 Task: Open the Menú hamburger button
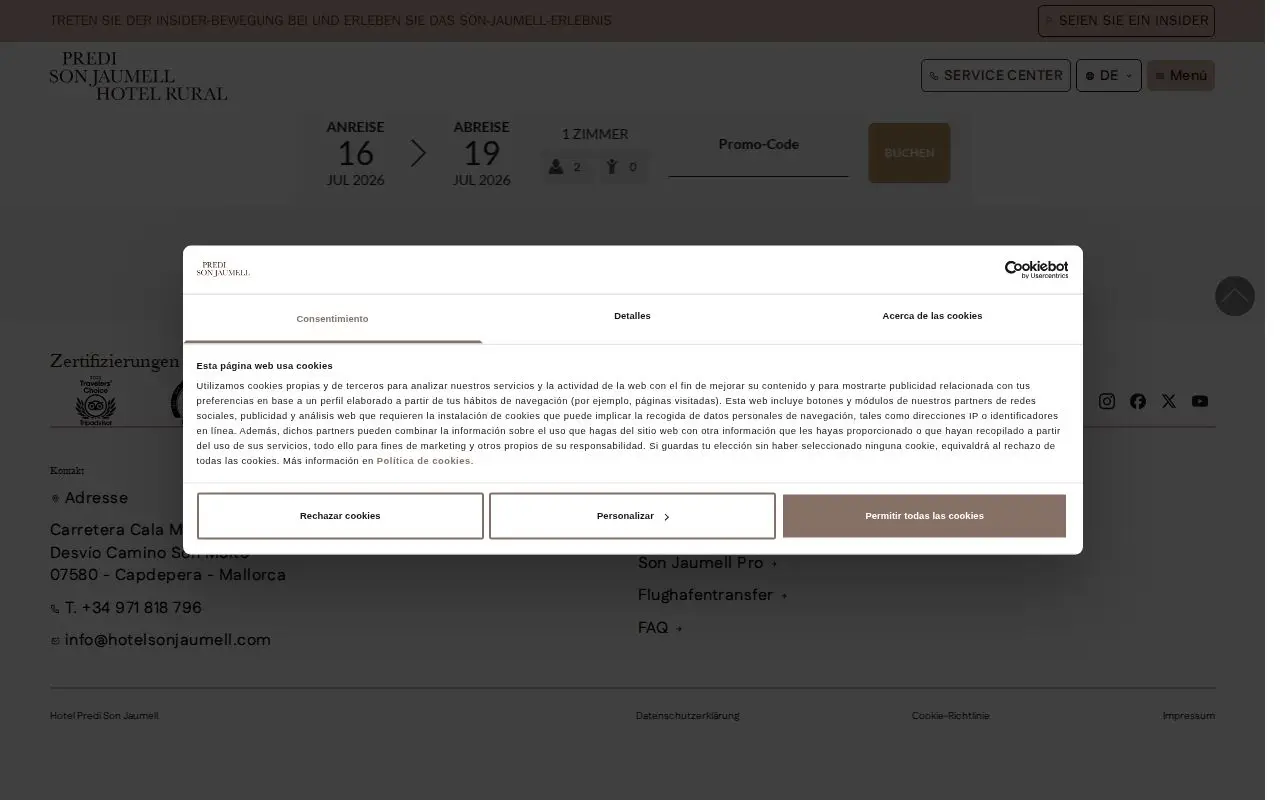1180,76
